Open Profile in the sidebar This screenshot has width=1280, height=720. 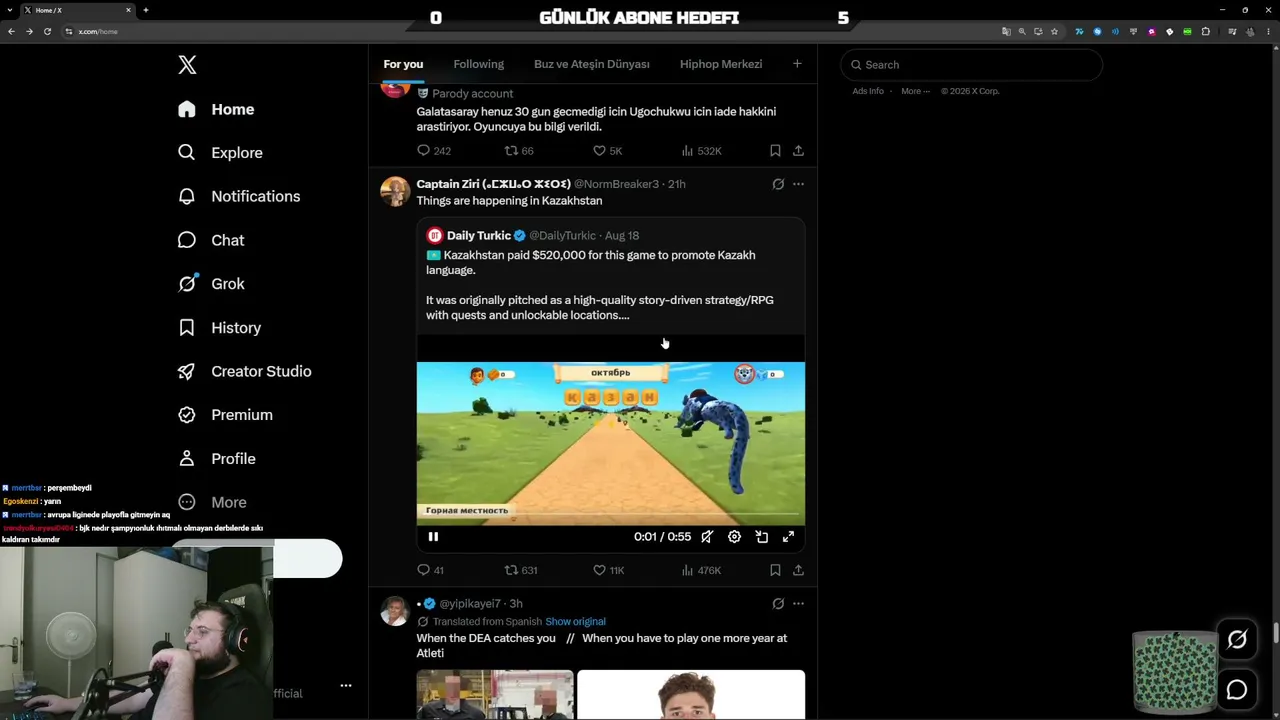[x=216, y=459]
